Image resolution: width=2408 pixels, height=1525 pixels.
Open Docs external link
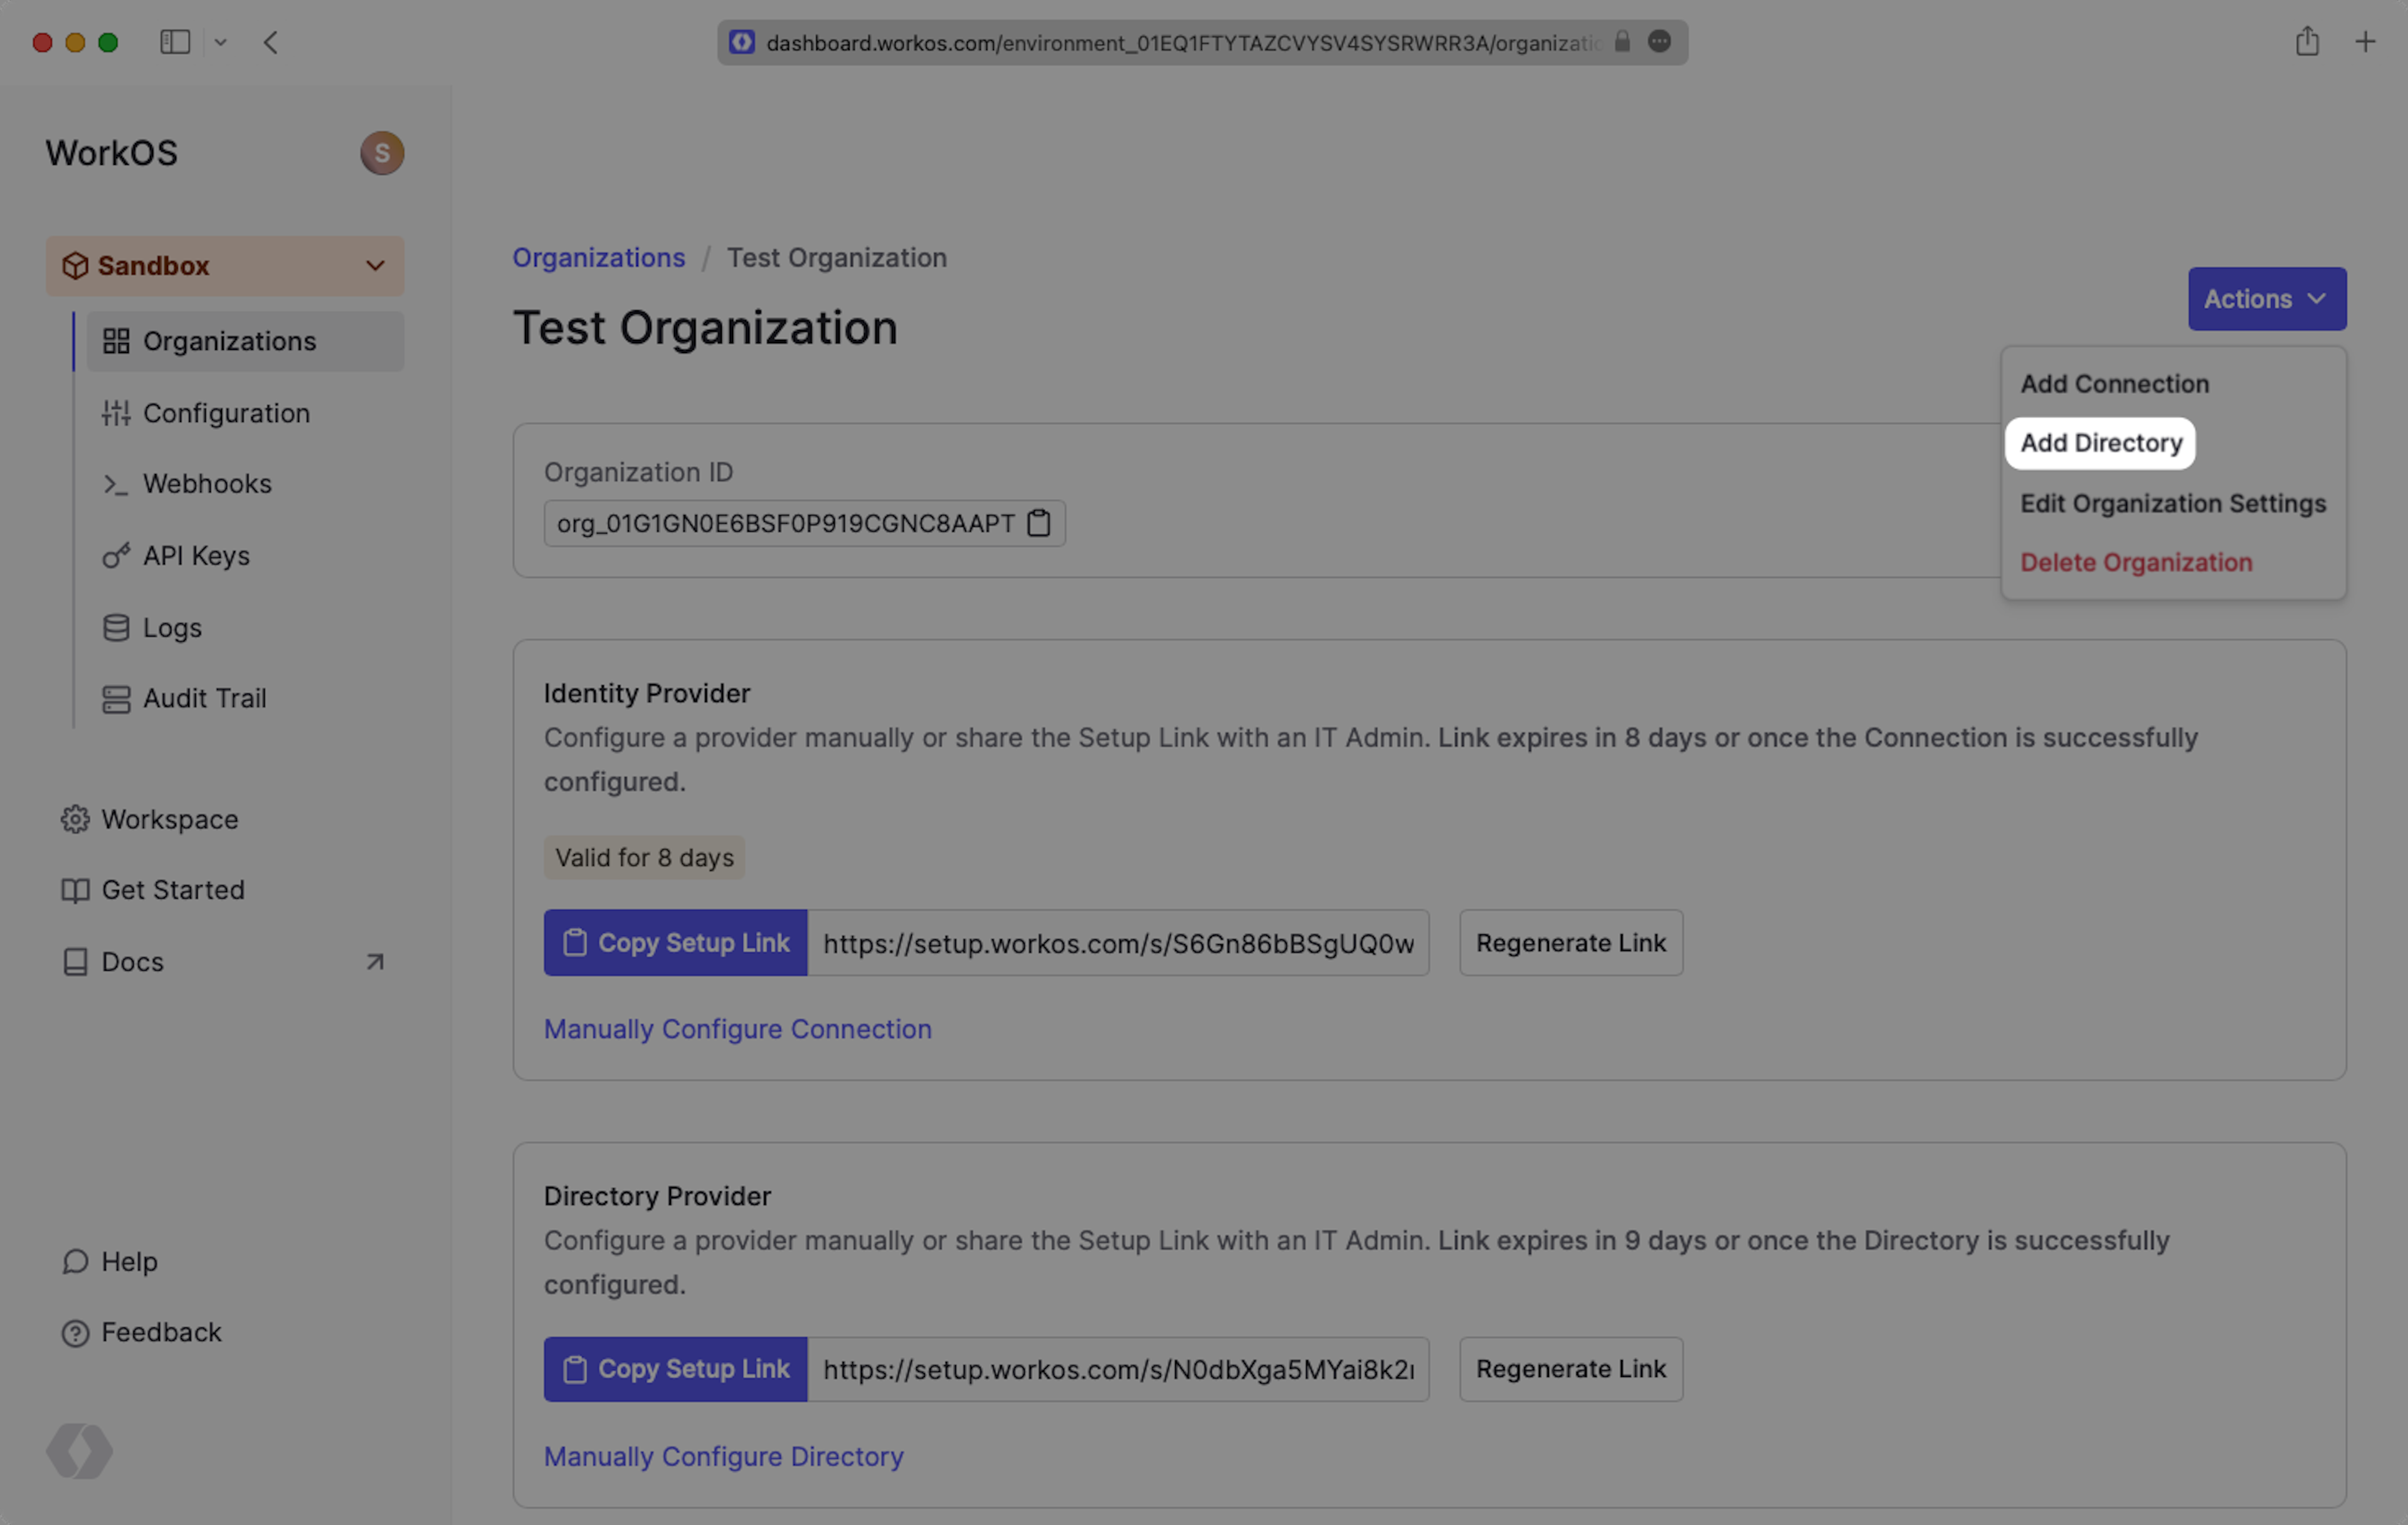click(x=132, y=962)
